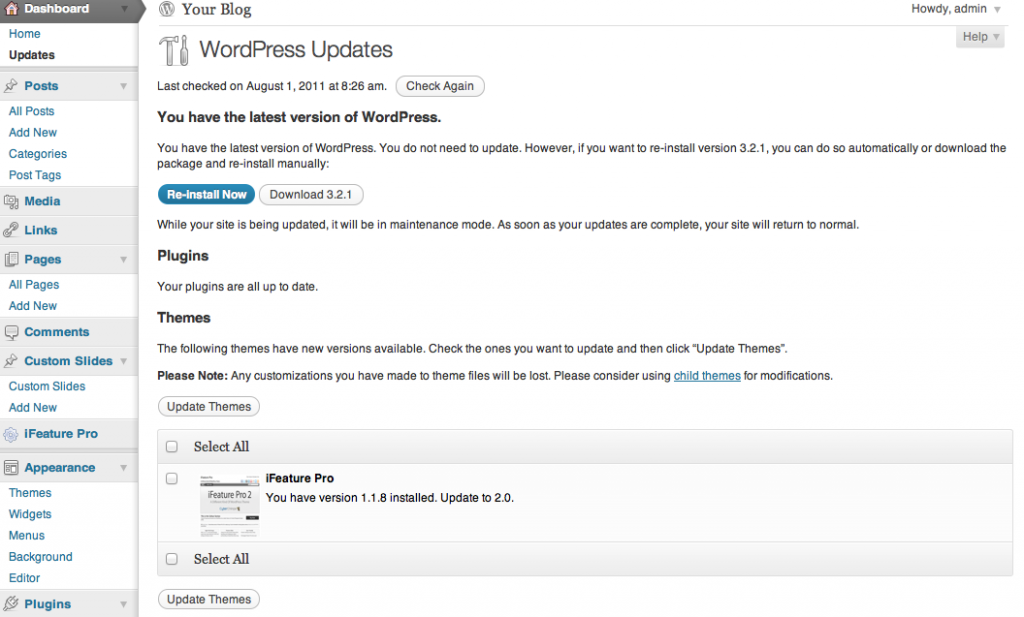
Task: Click the Comments speech bubble icon
Action: tap(11, 332)
